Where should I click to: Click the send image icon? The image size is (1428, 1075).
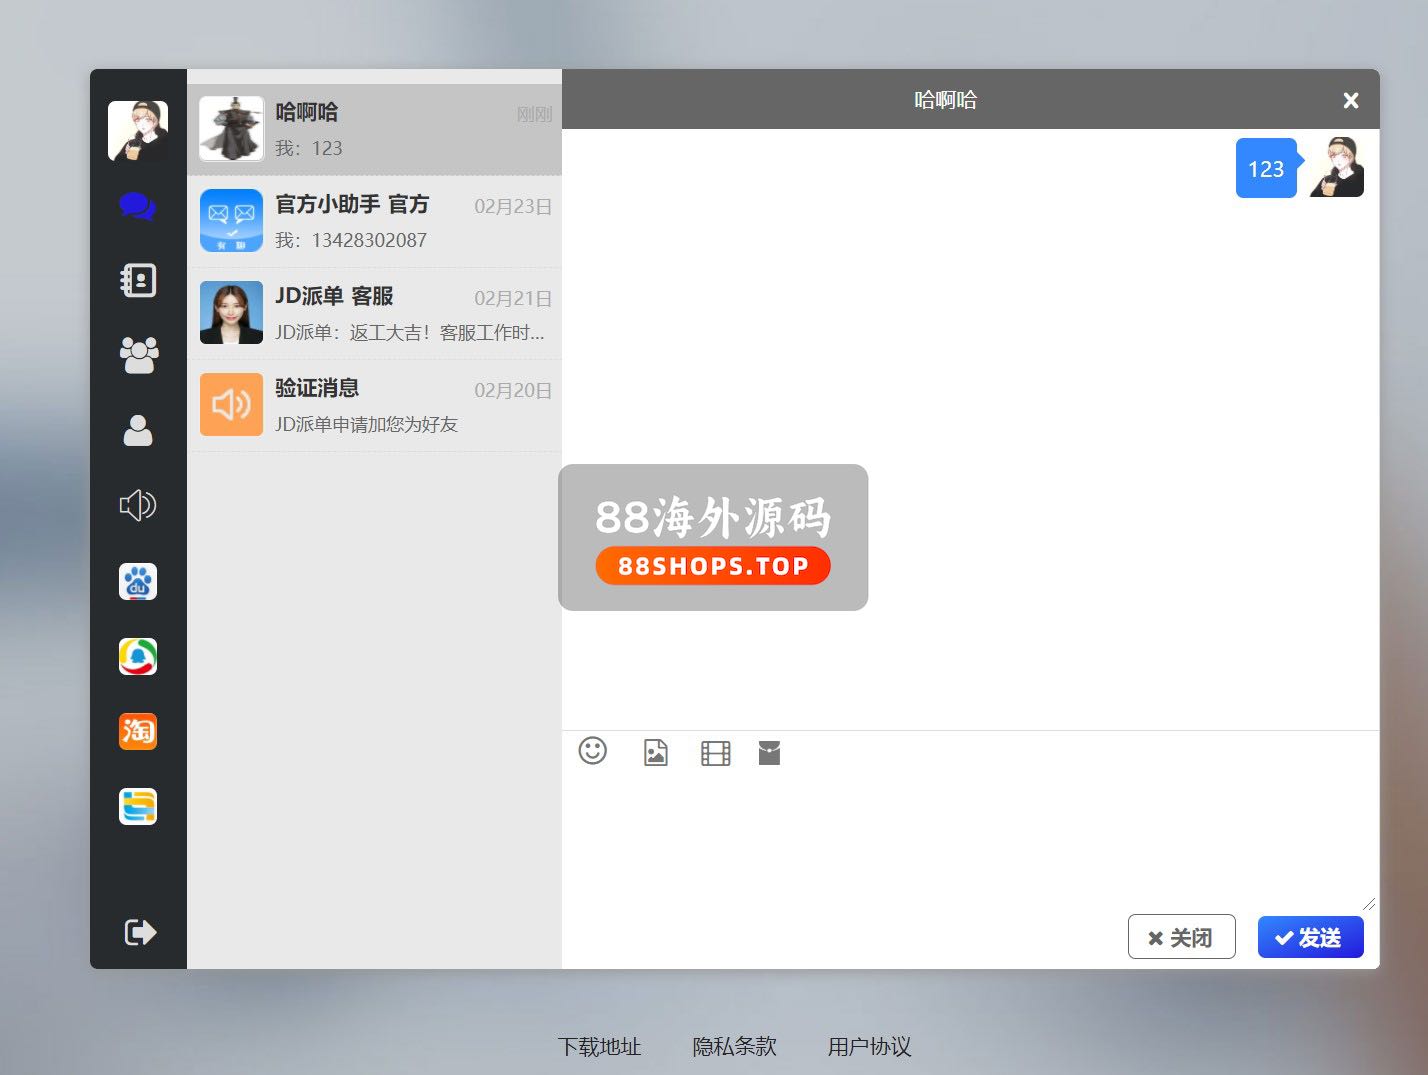655,753
